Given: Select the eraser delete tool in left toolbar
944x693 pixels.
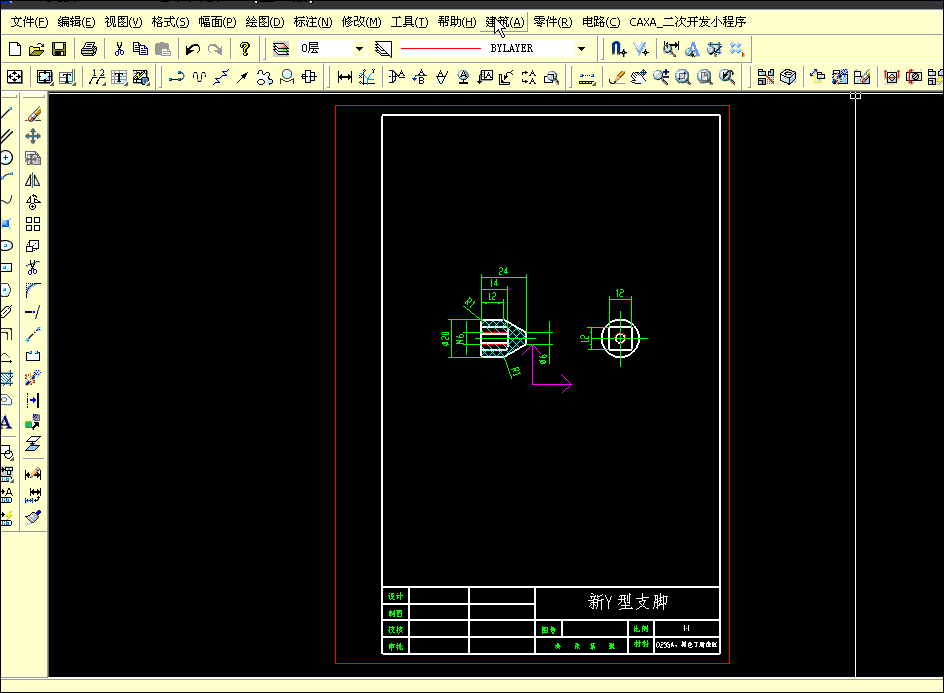Looking at the screenshot, I should 33,114.
